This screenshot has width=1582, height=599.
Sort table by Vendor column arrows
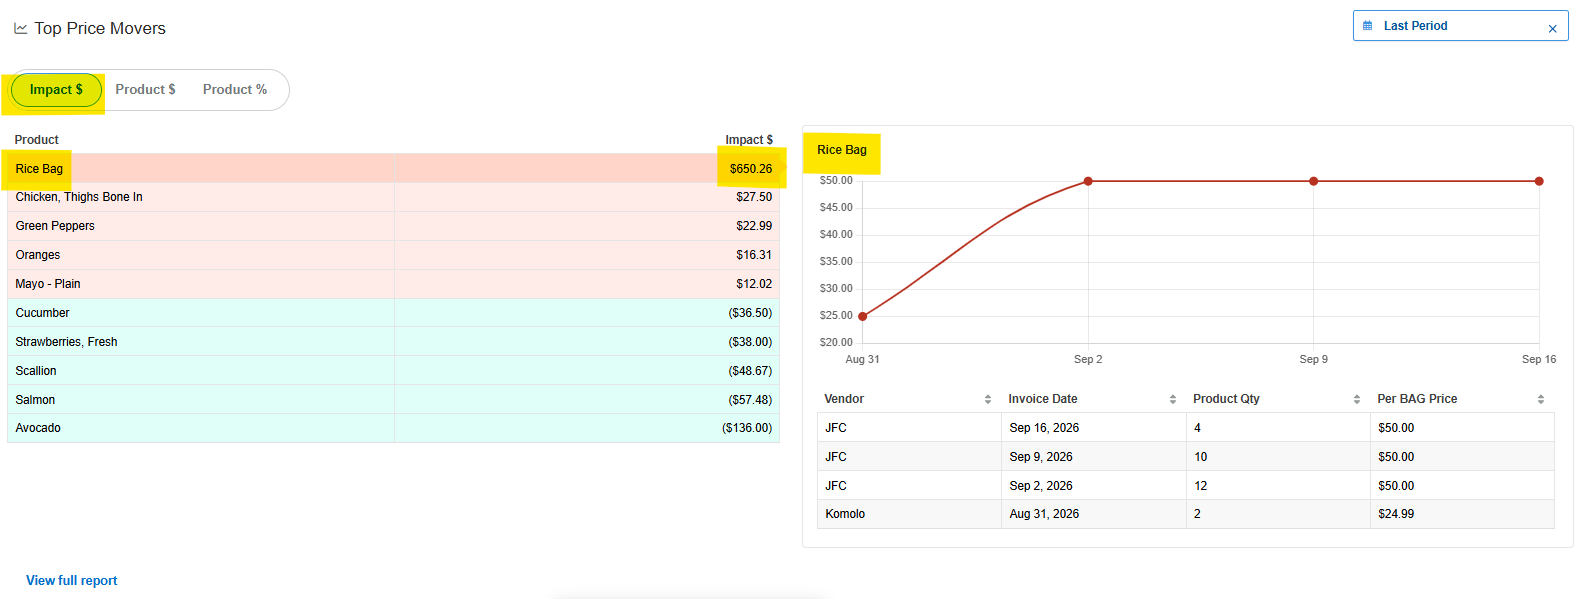[x=988, y=399]
